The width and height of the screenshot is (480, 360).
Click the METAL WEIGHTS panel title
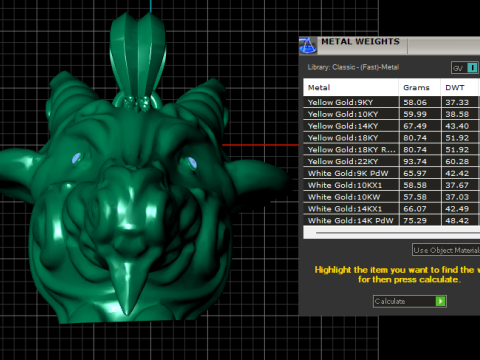coord(360,42)
